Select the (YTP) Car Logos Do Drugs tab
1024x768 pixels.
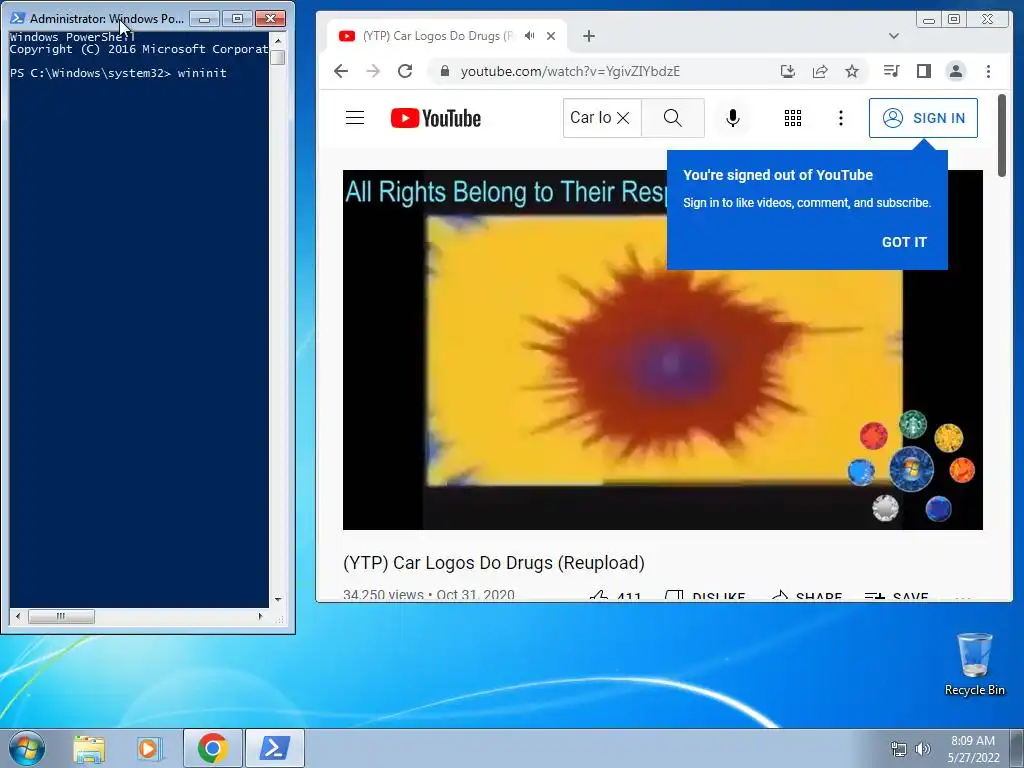coord(438,36)
